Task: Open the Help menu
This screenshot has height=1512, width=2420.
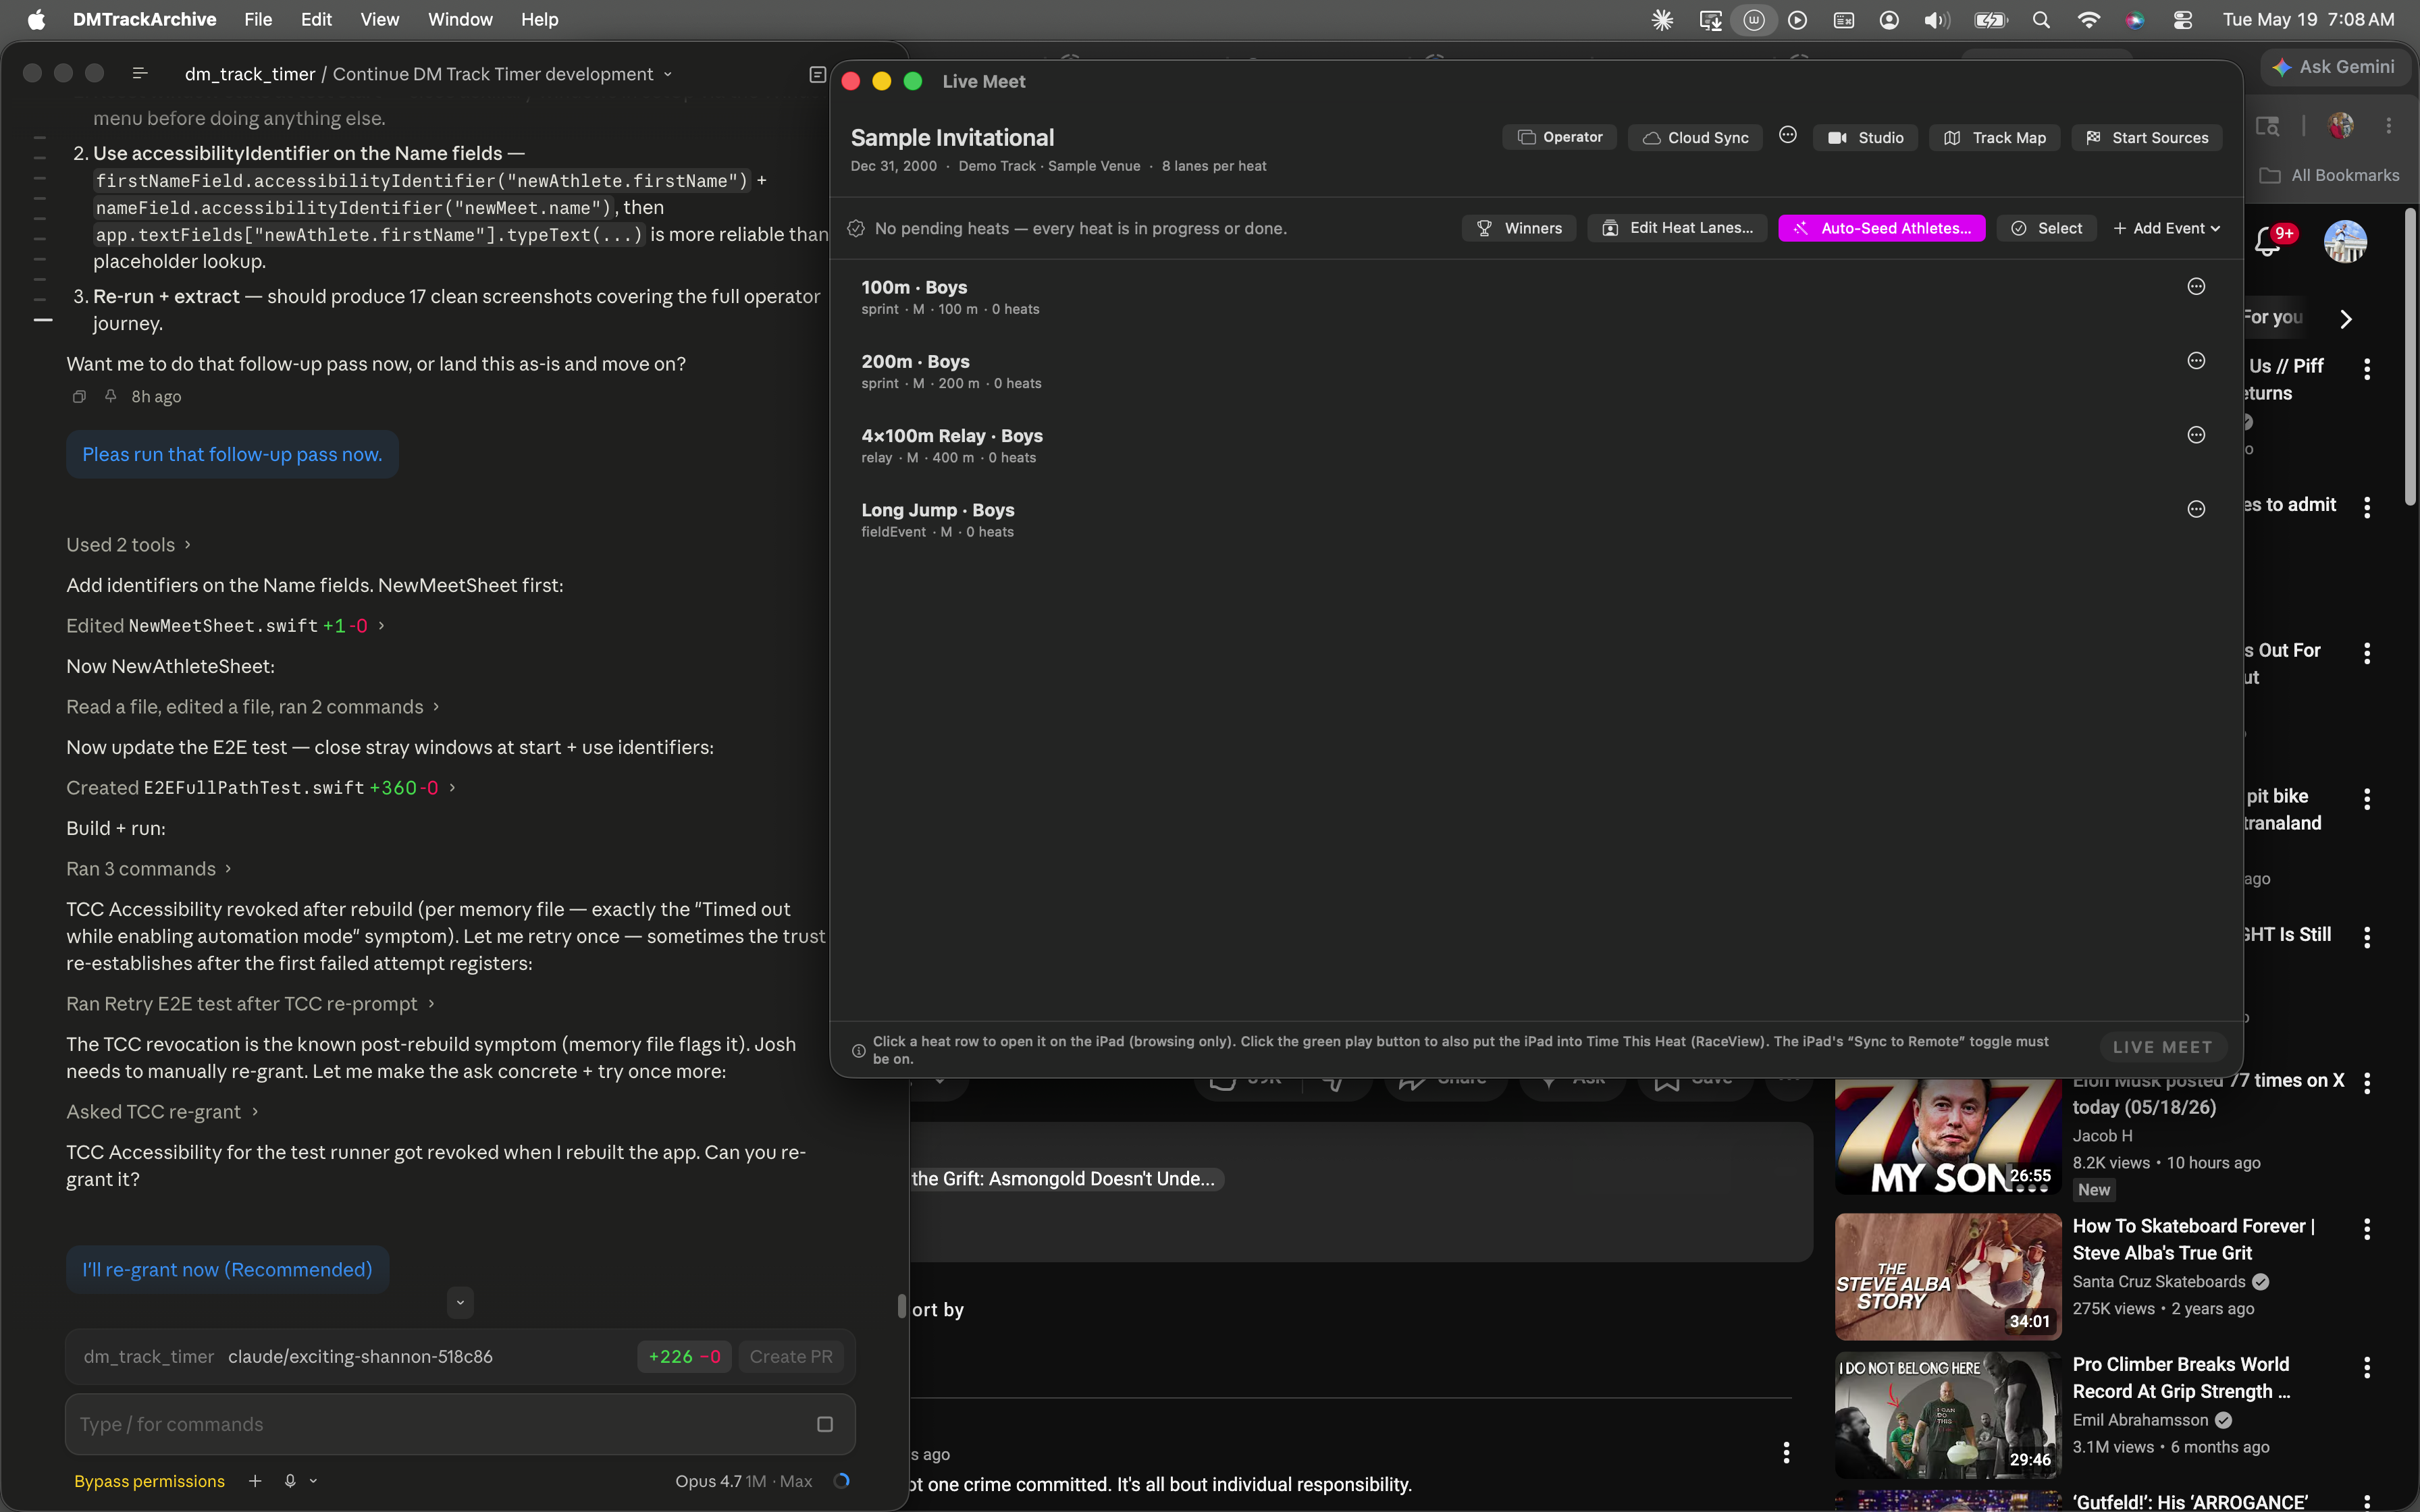Action: tap(539, 19)
